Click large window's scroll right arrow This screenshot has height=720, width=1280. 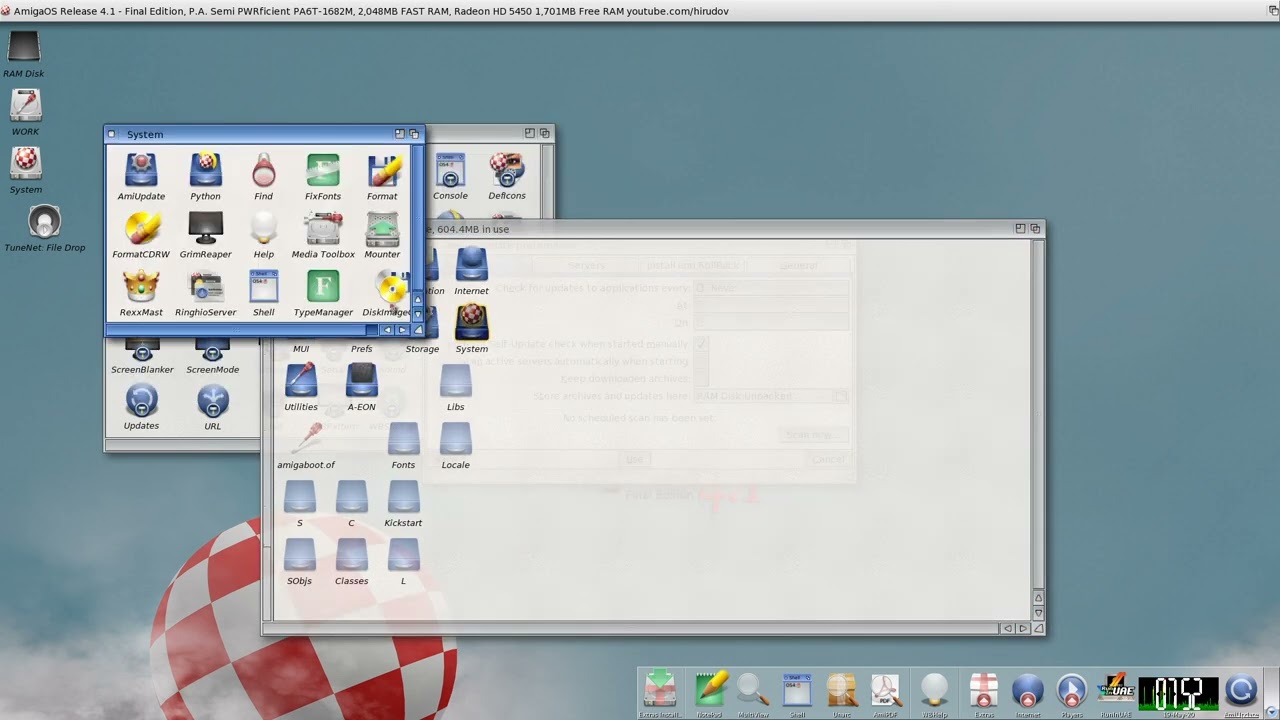click(1022, 628)
